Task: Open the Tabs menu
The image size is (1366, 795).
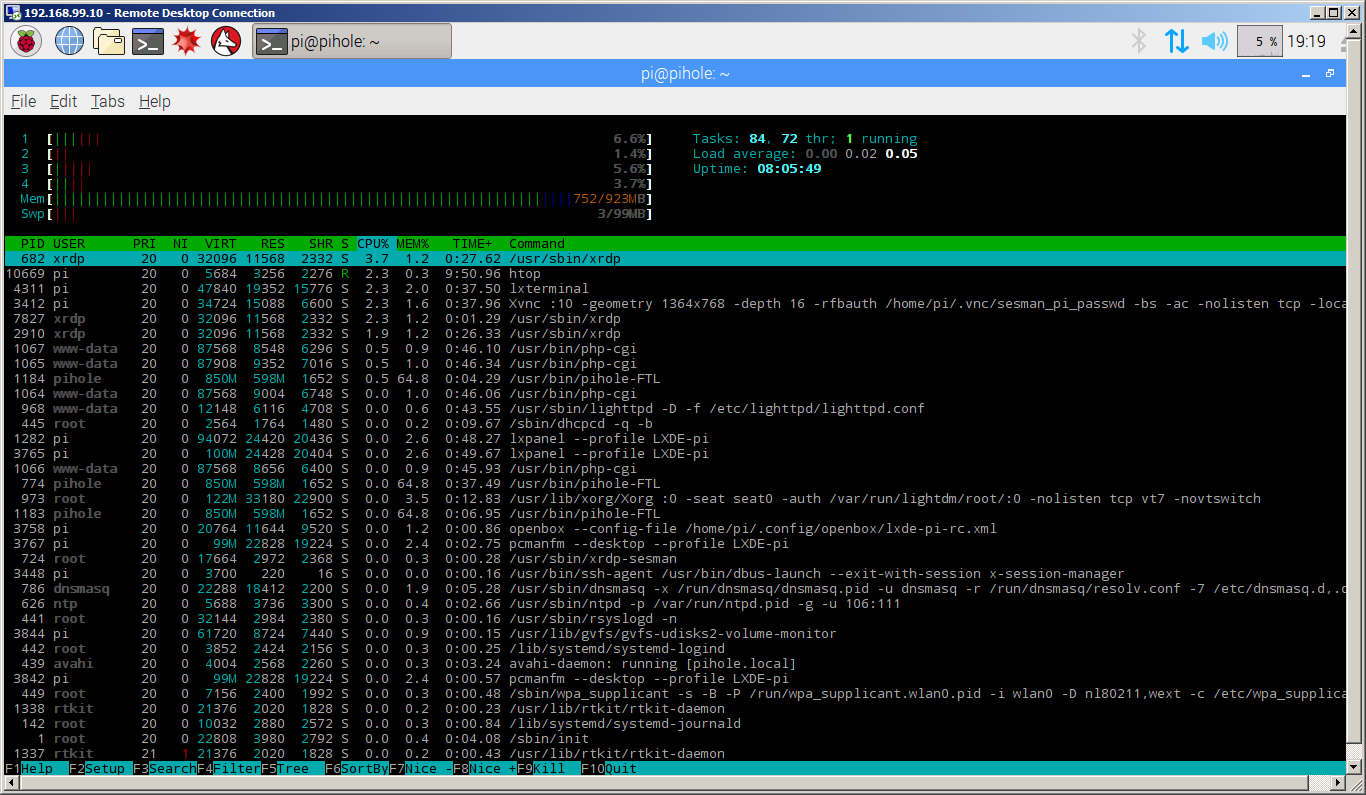Action: pyautogui.click(x=107, y=101)
